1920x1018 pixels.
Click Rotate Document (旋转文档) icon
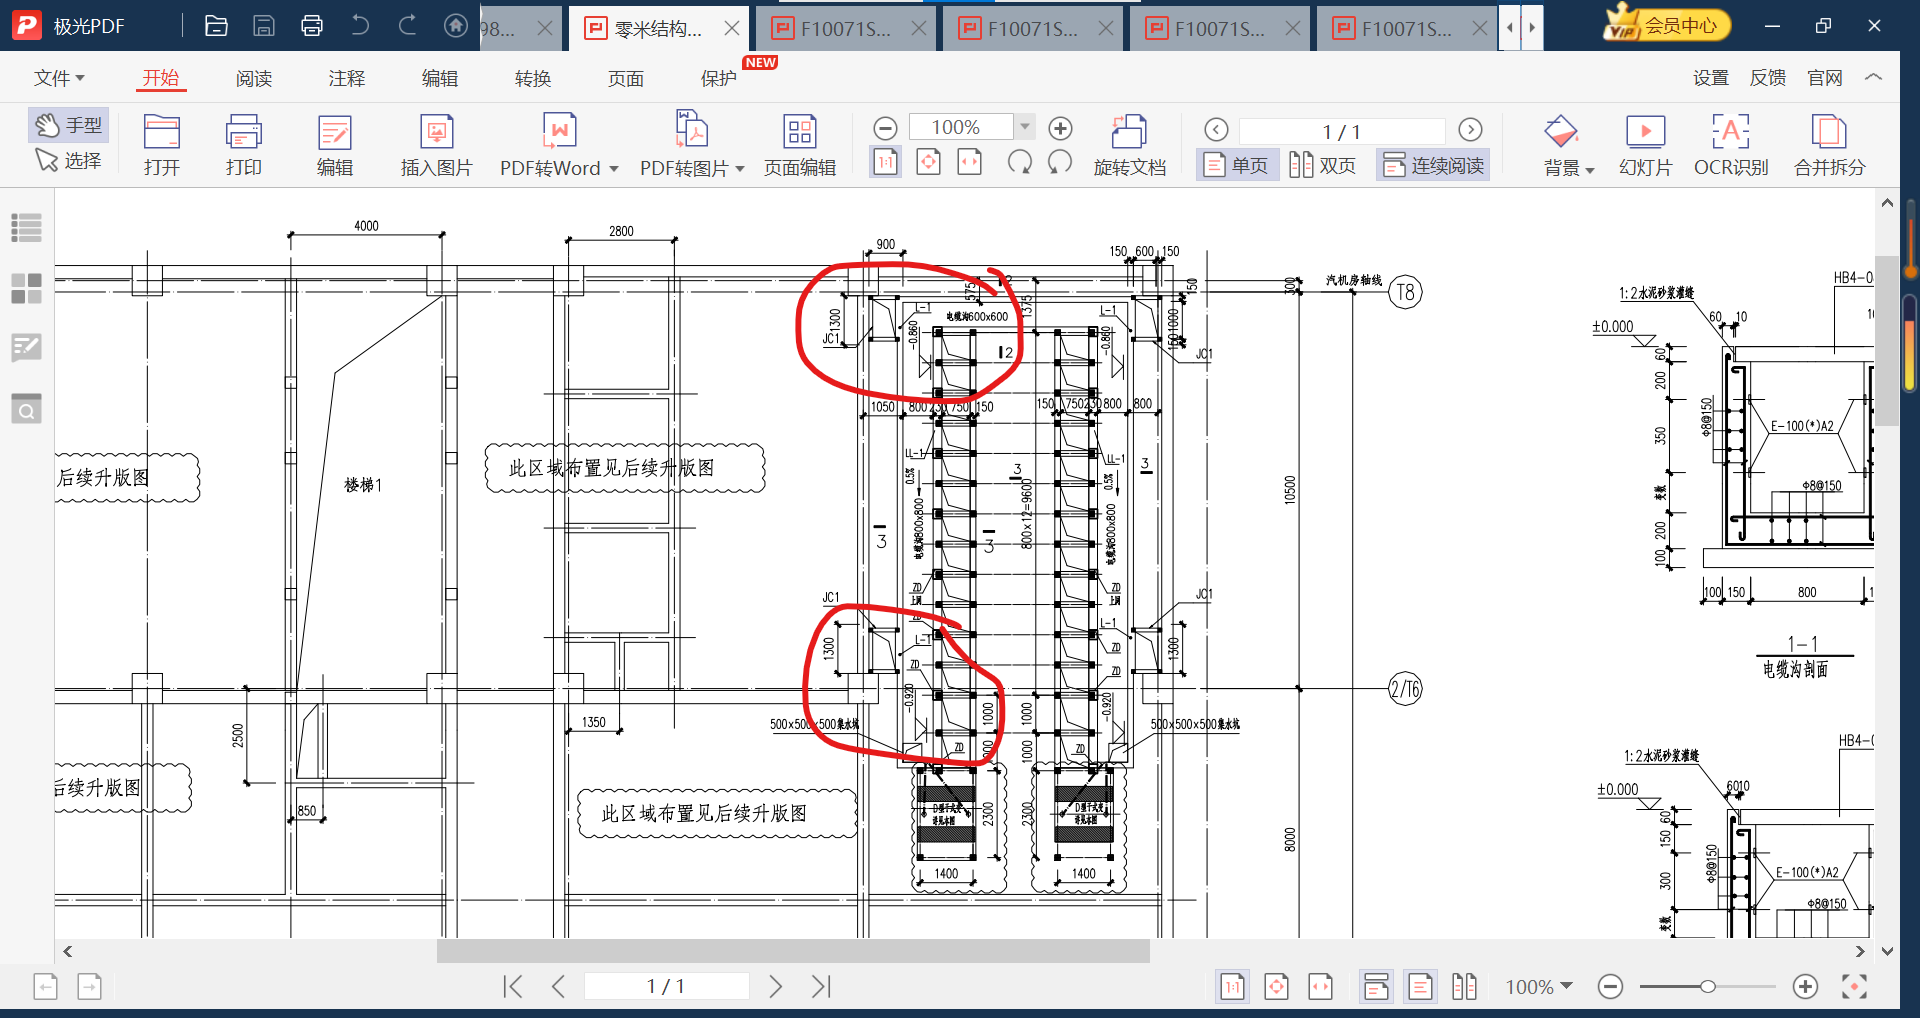1129,145
